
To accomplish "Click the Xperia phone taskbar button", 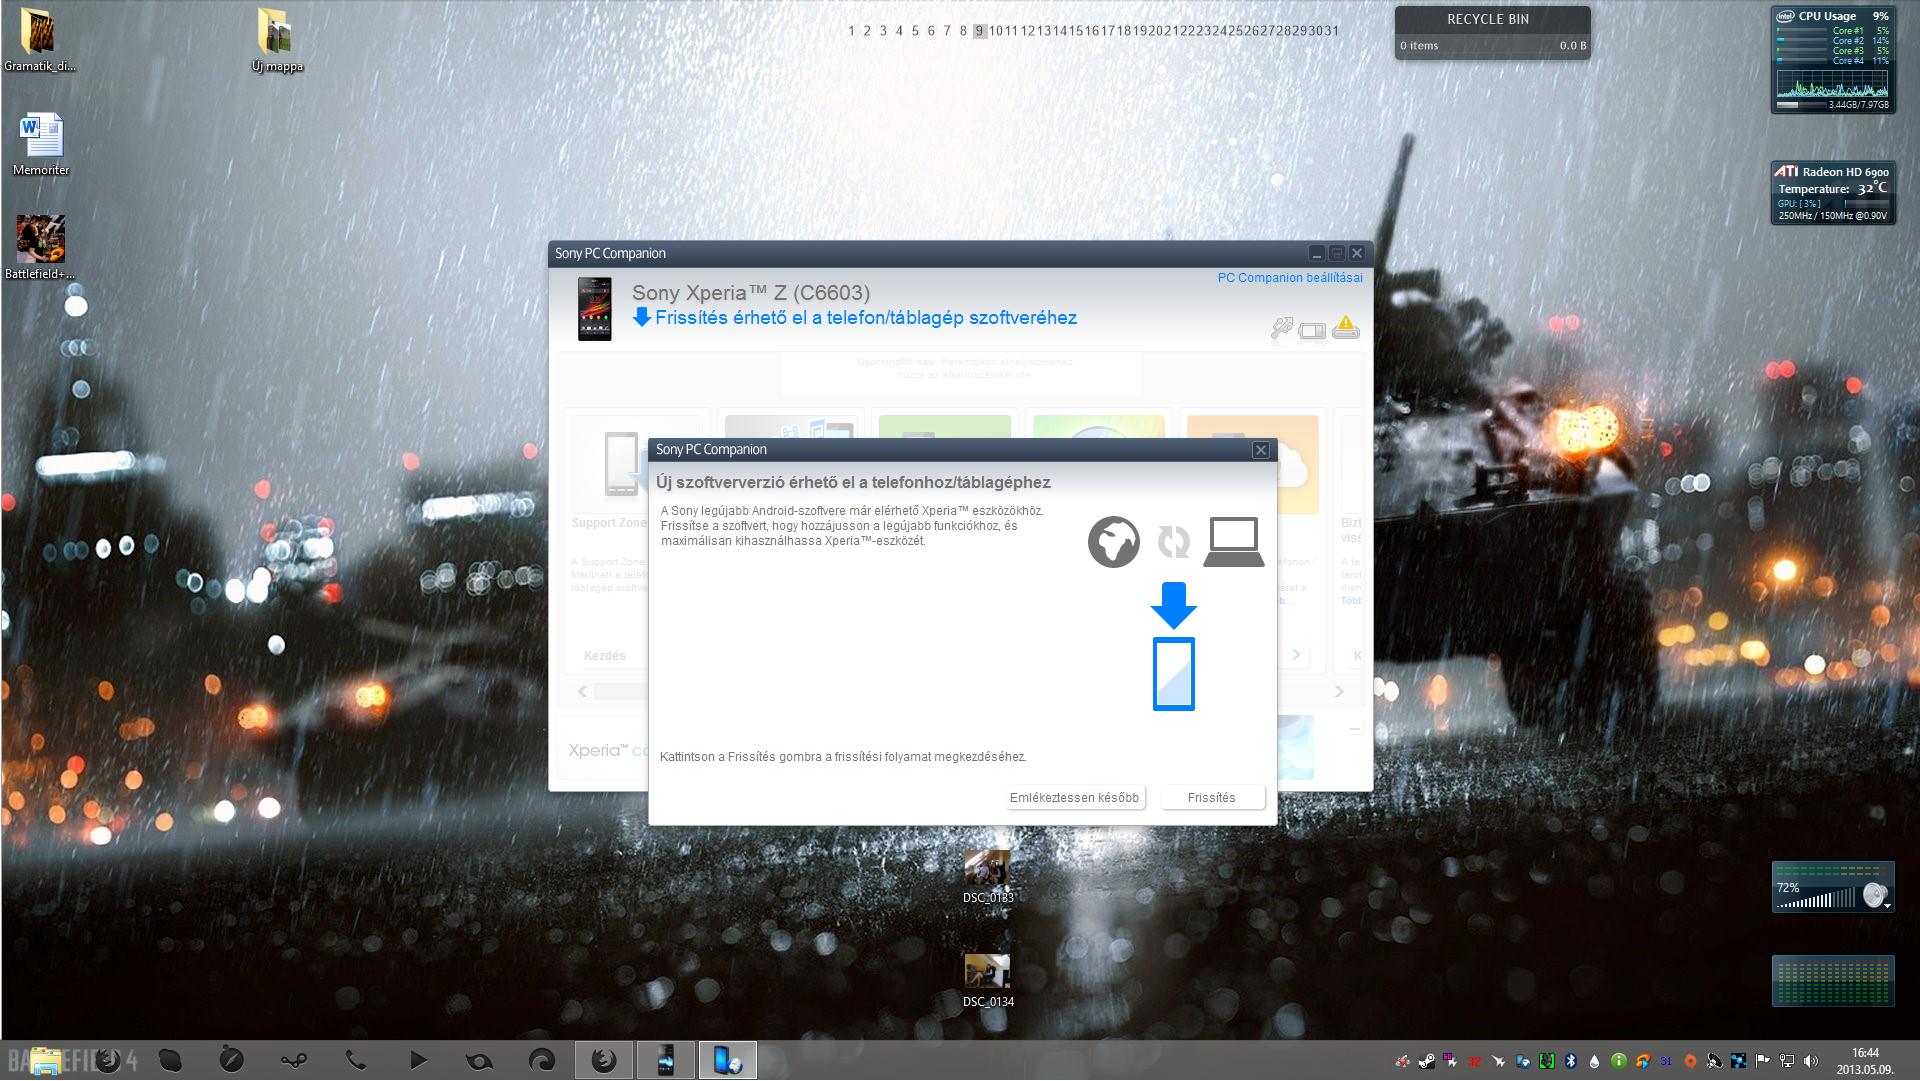I will (665, 1060).
